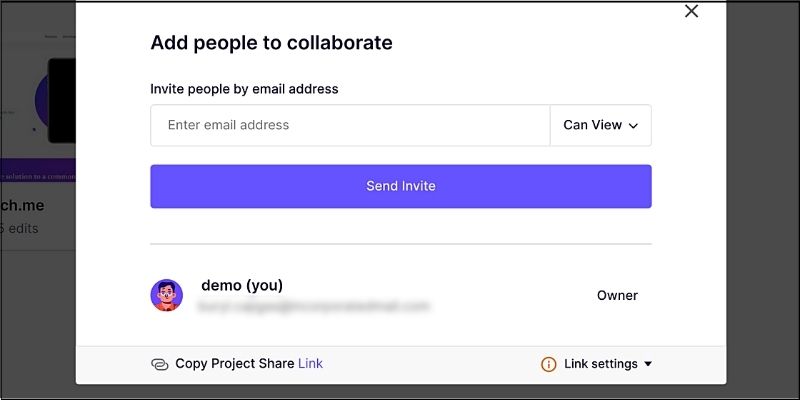Follow the purple Link hyperlink
The width and height of the screenshot is (800, 400).
tap(310, 364)
